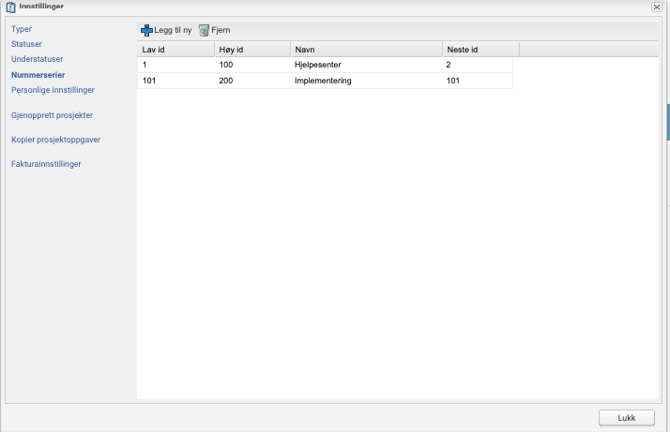Select Nummerserier in the sidebar
This screenshot has height=432, width=670.
coord(37,74)
